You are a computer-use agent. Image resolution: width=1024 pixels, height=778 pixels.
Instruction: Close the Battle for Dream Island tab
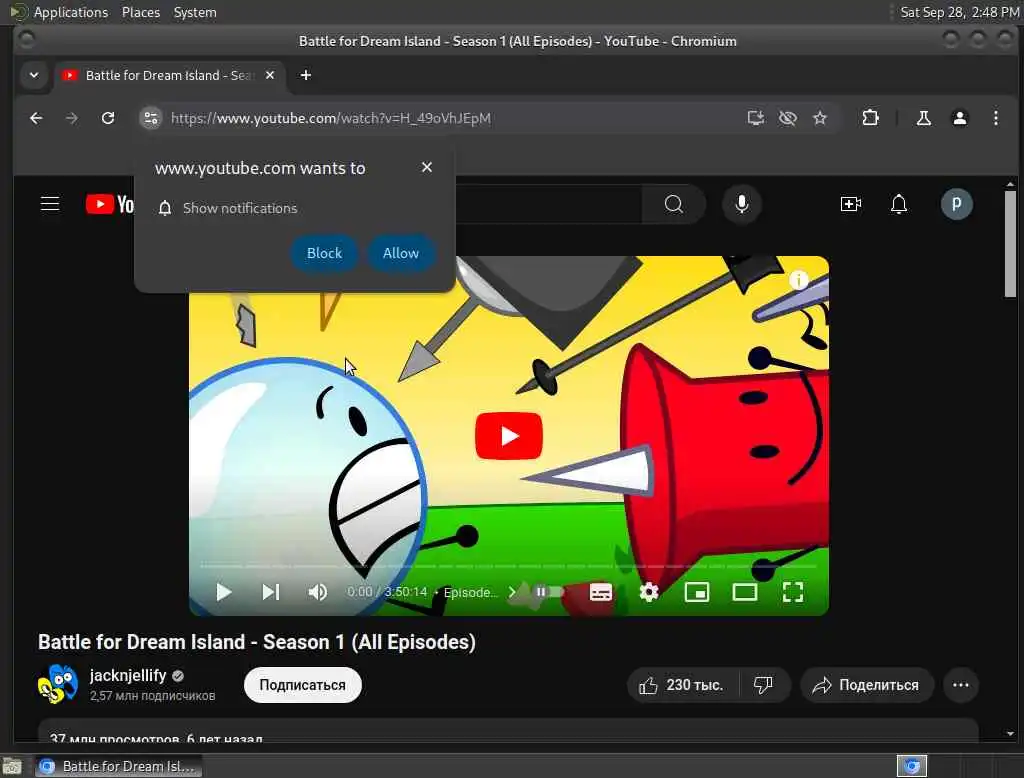tap(270, 75)
